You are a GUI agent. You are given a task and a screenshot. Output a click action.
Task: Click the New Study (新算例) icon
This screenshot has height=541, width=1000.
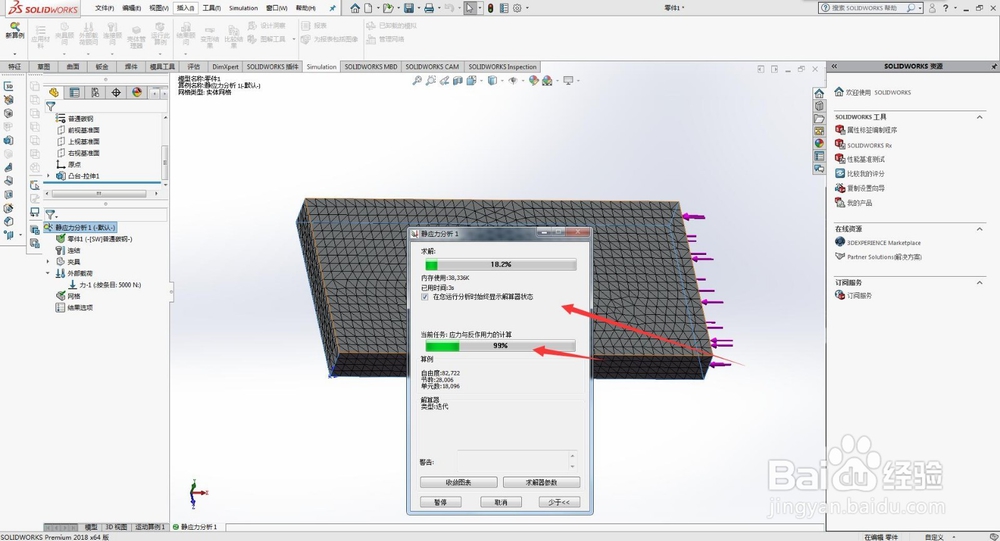point(14,30)
